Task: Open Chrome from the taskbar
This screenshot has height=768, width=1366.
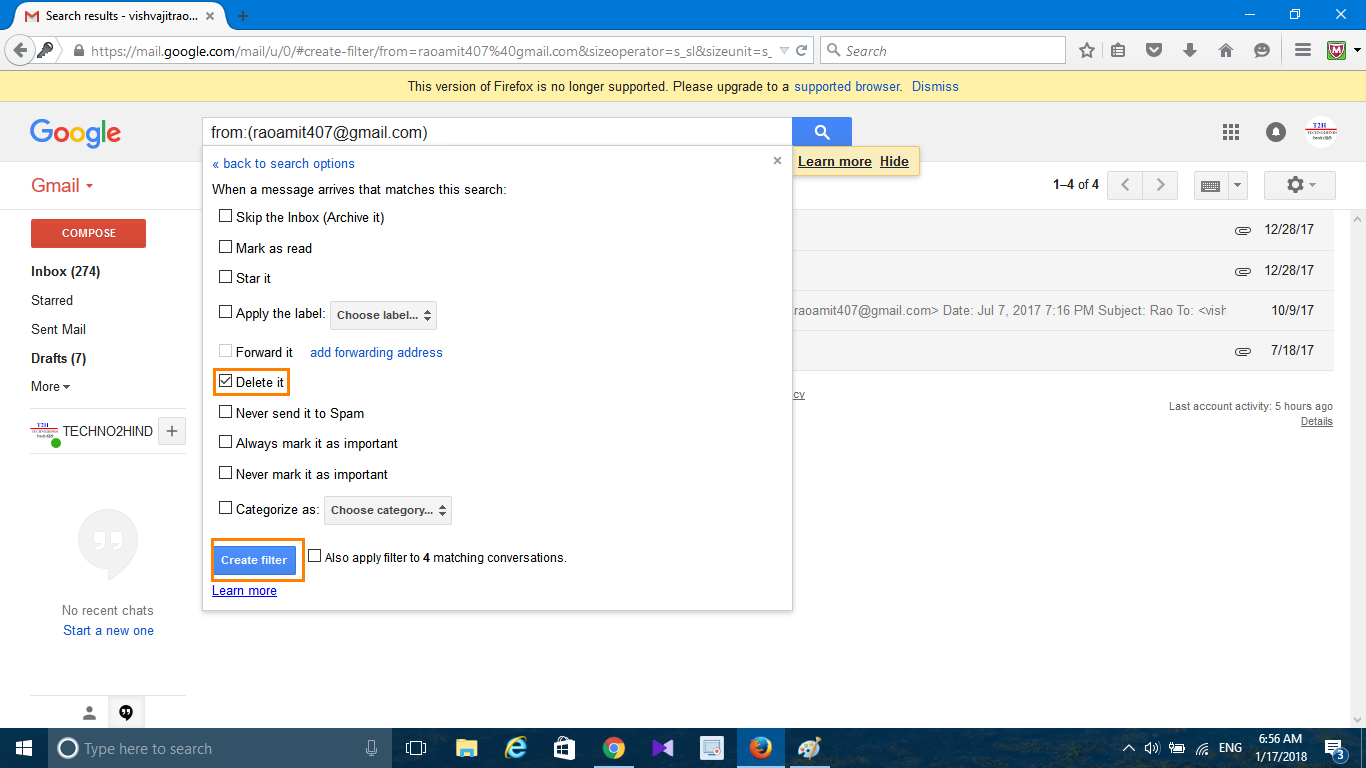Action: tap(614, 748)
